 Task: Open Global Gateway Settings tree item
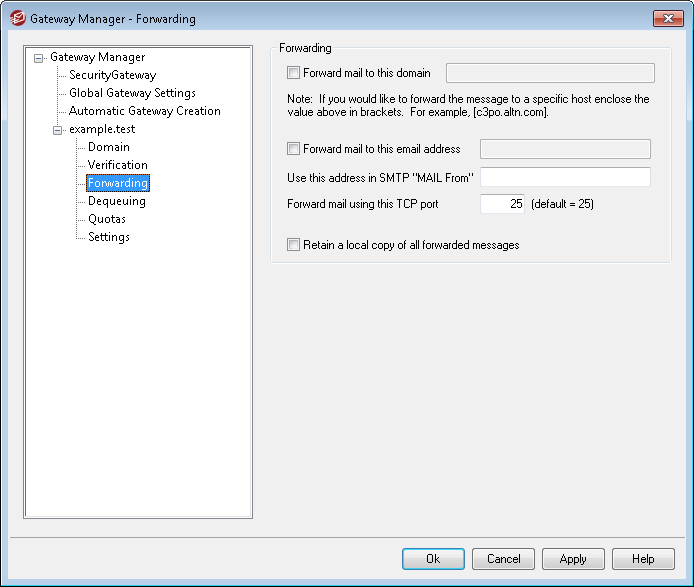pyautogui.click(x=132, y=93)
